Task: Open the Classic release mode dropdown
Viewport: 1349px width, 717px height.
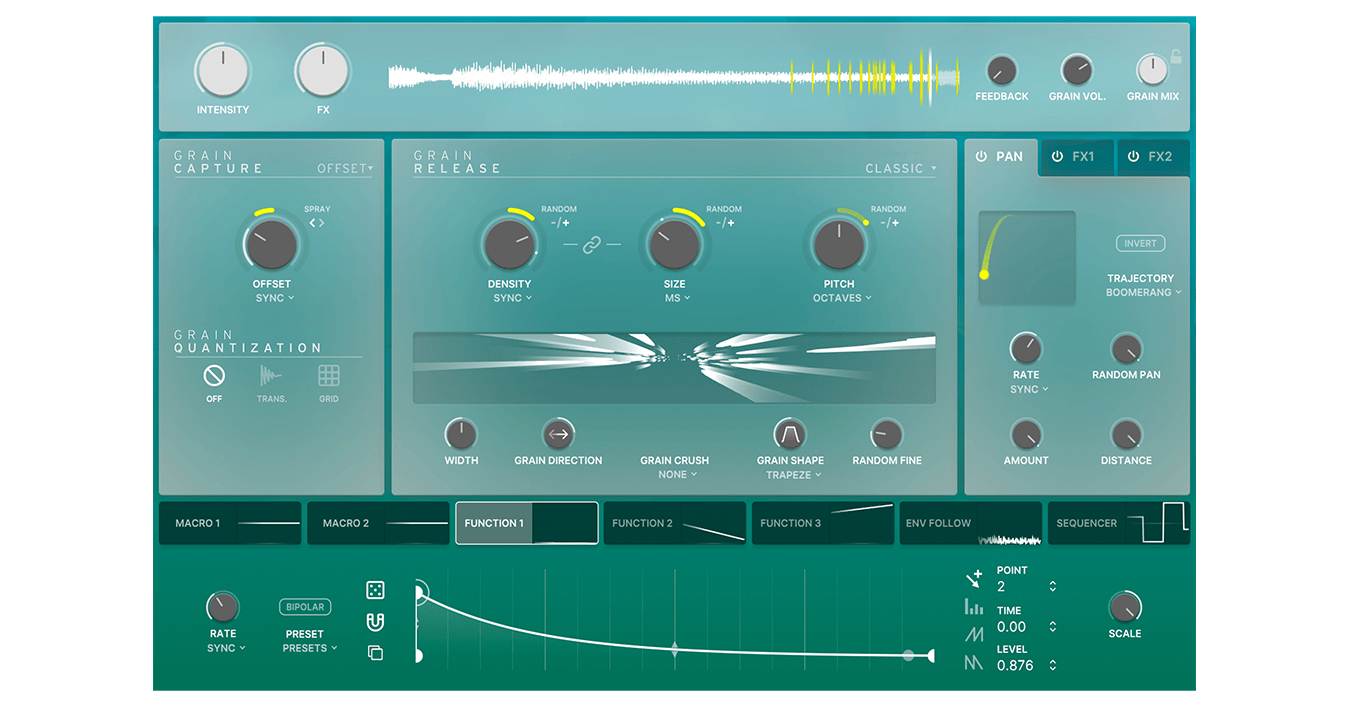Action: [901, 169]
